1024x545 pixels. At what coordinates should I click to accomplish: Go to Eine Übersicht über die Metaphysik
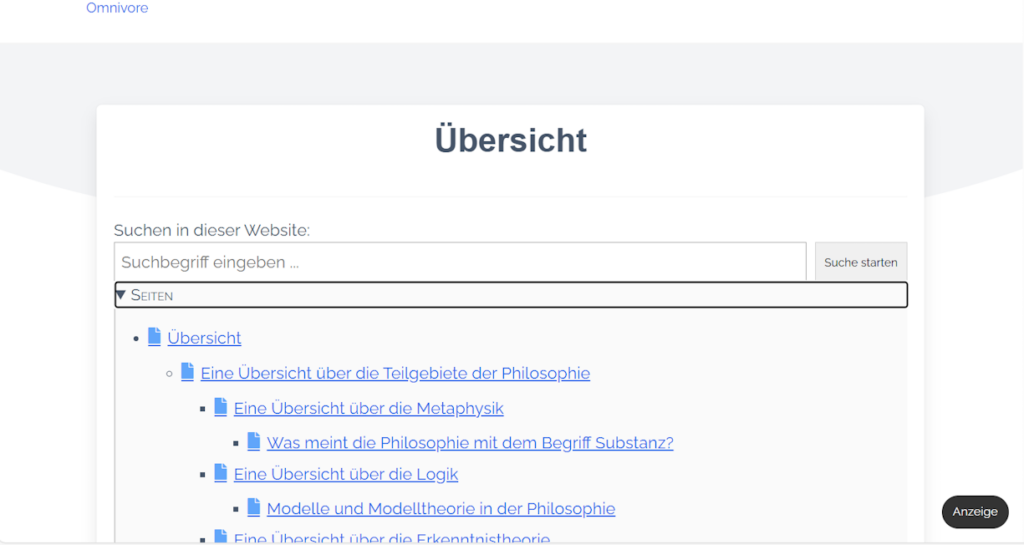tap(368, 408)
